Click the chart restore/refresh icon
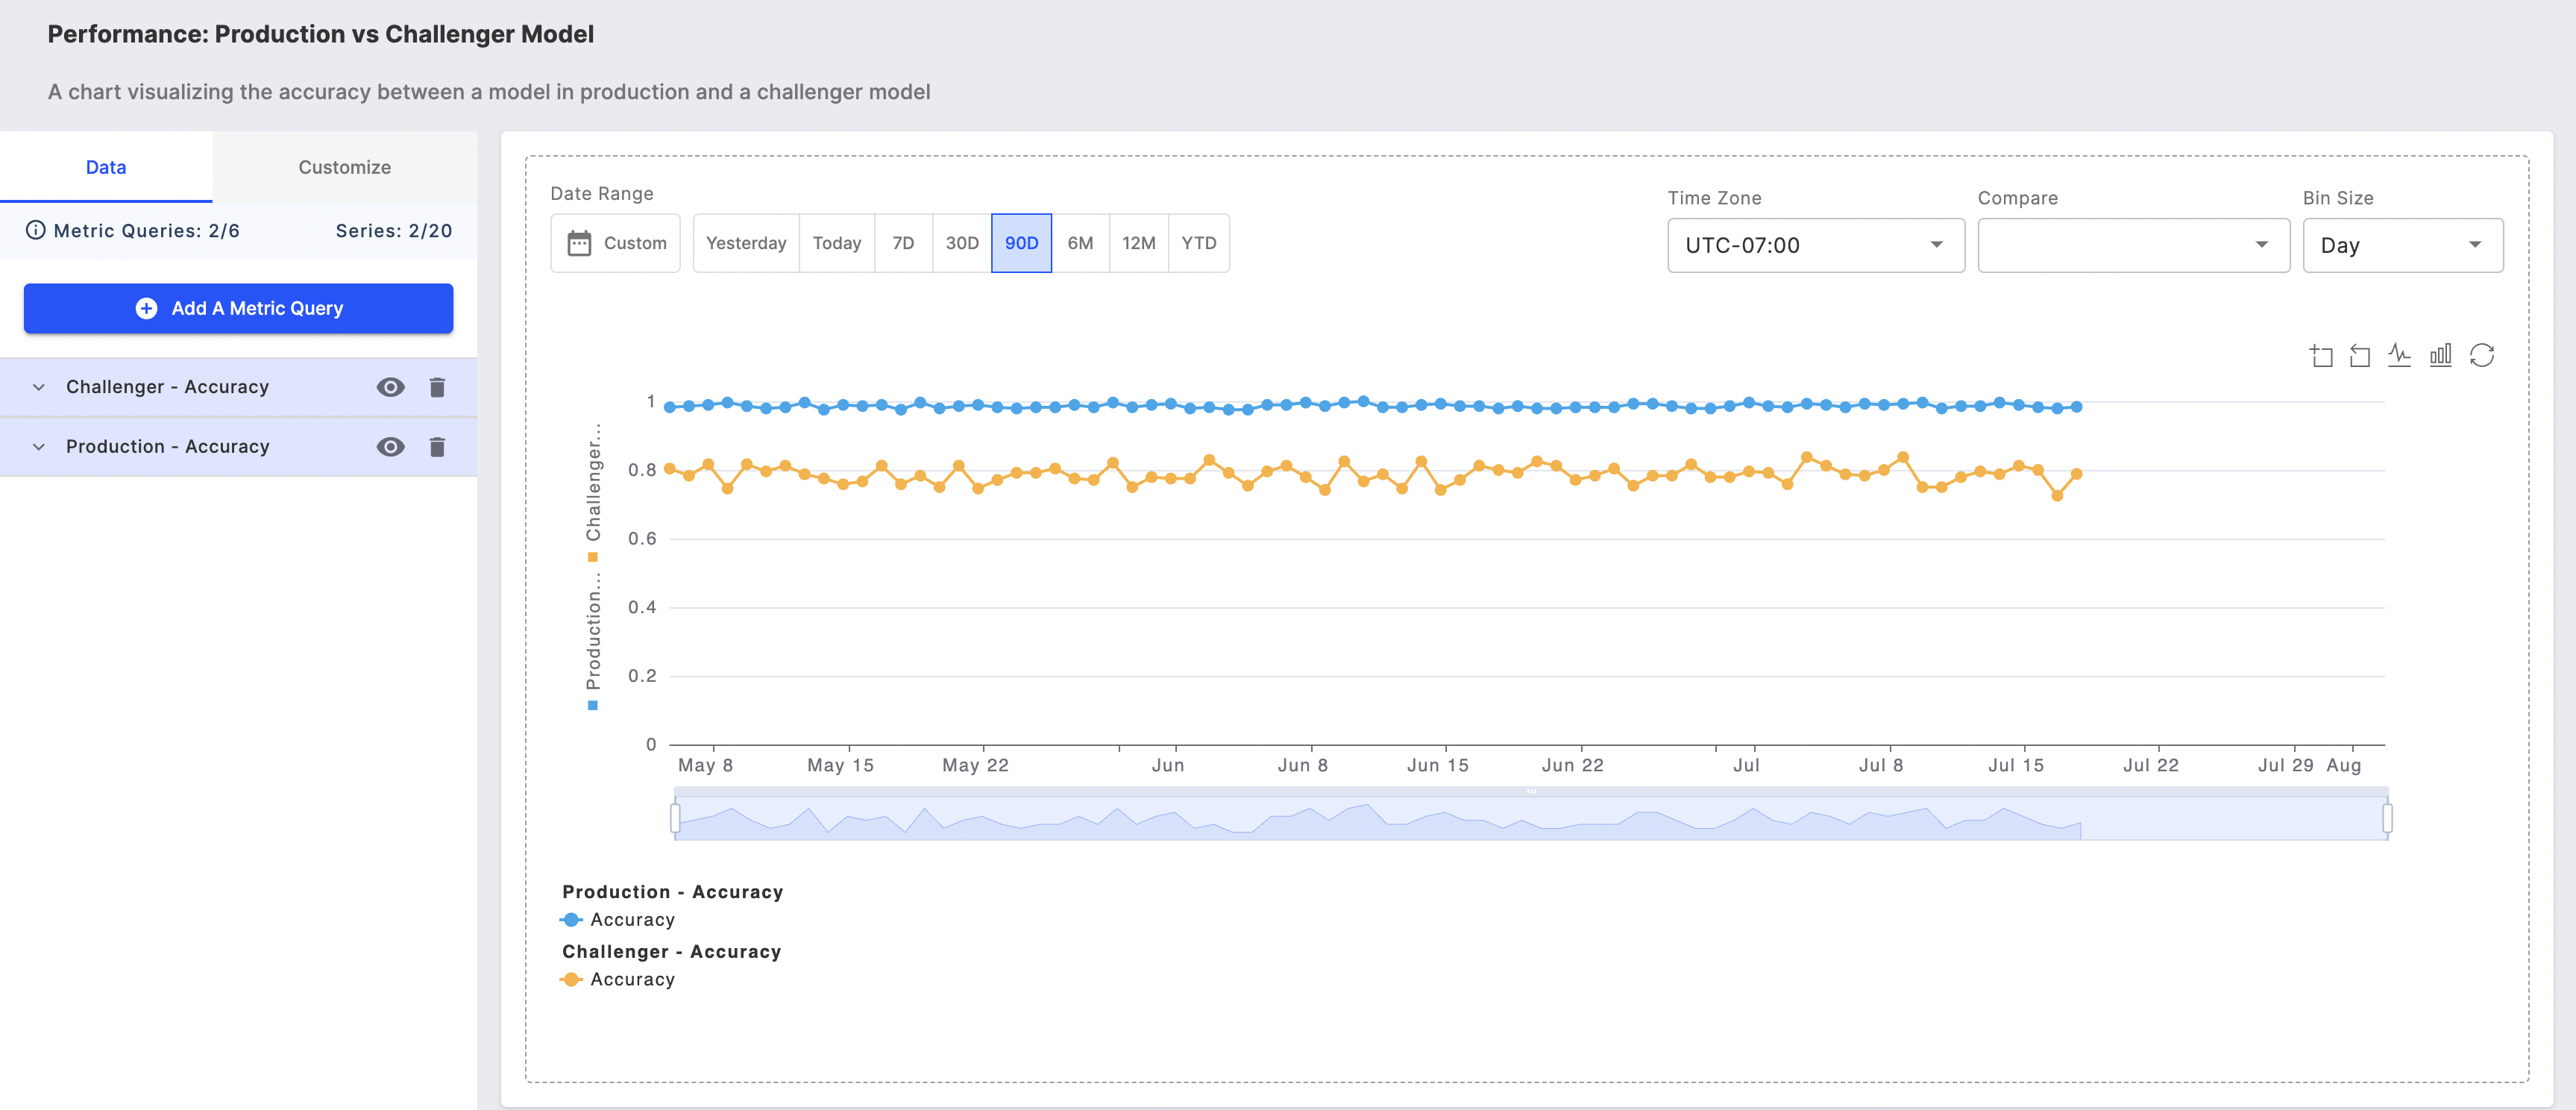The height and width of the screenshot is (1110, 2576). coord(2482,355)
